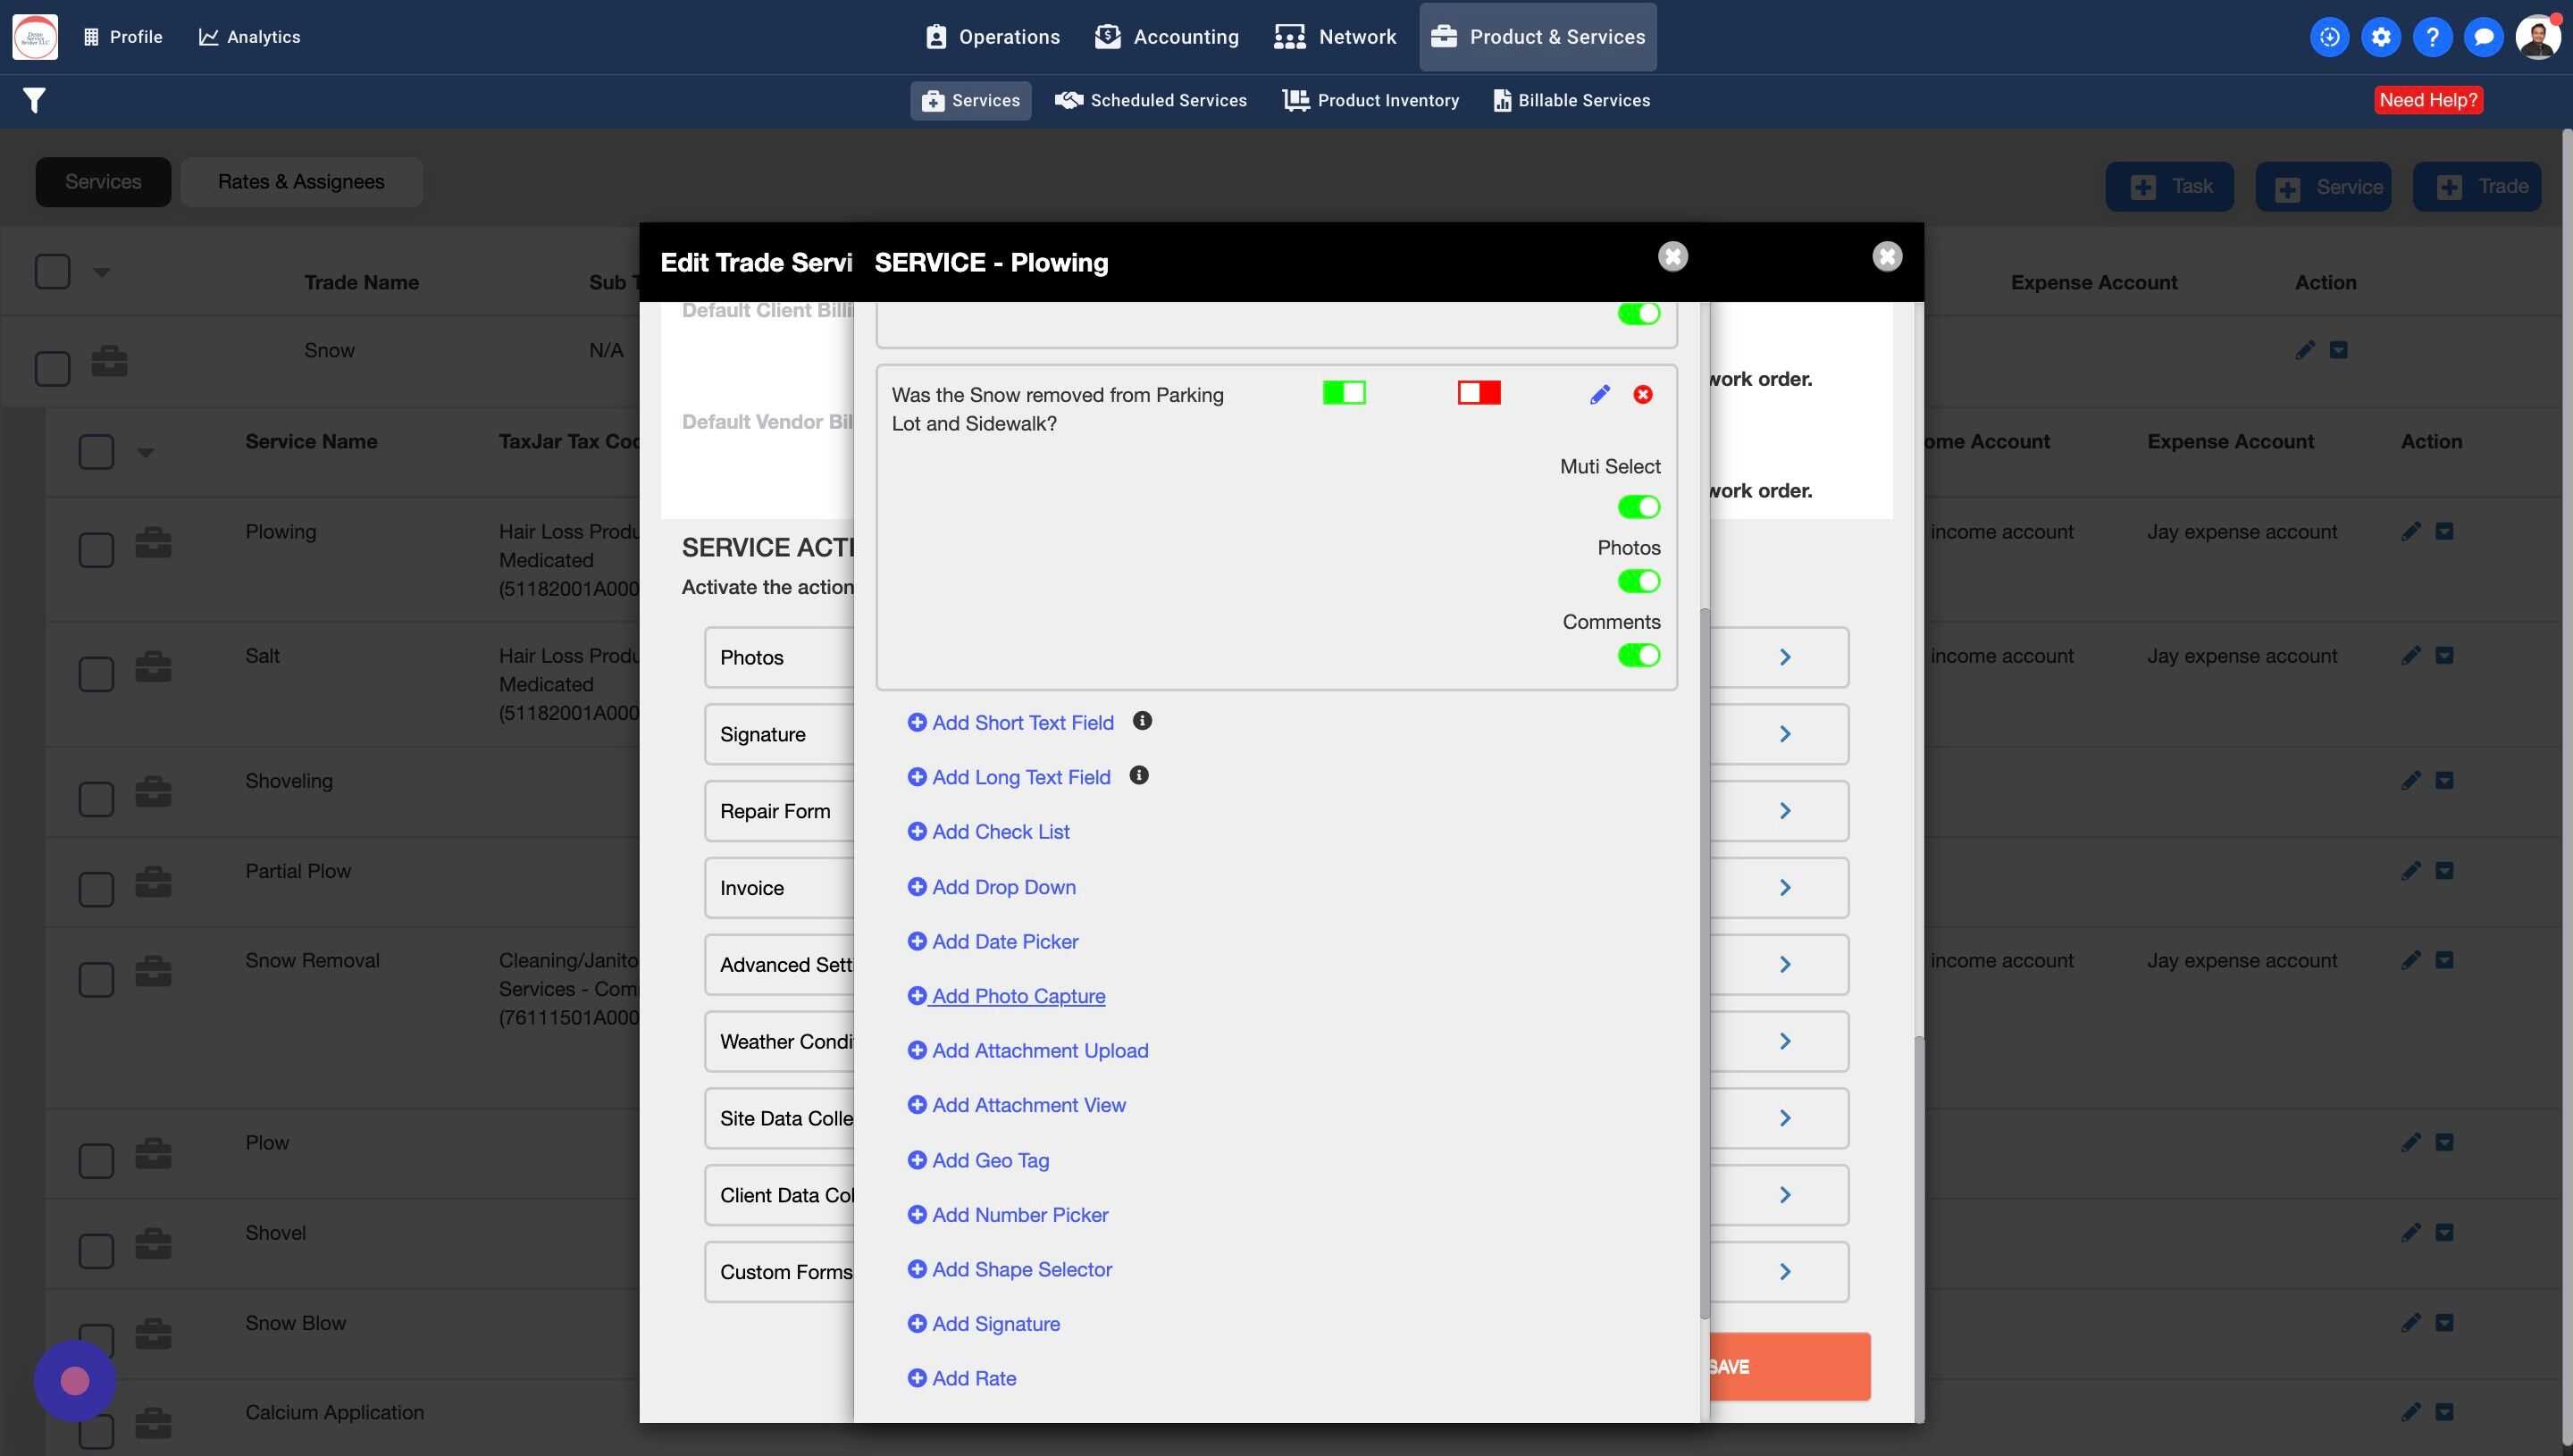Delete the snow removal question with red X
The height and width of the screenshot is (1456, 2573).
point(1642,395)
